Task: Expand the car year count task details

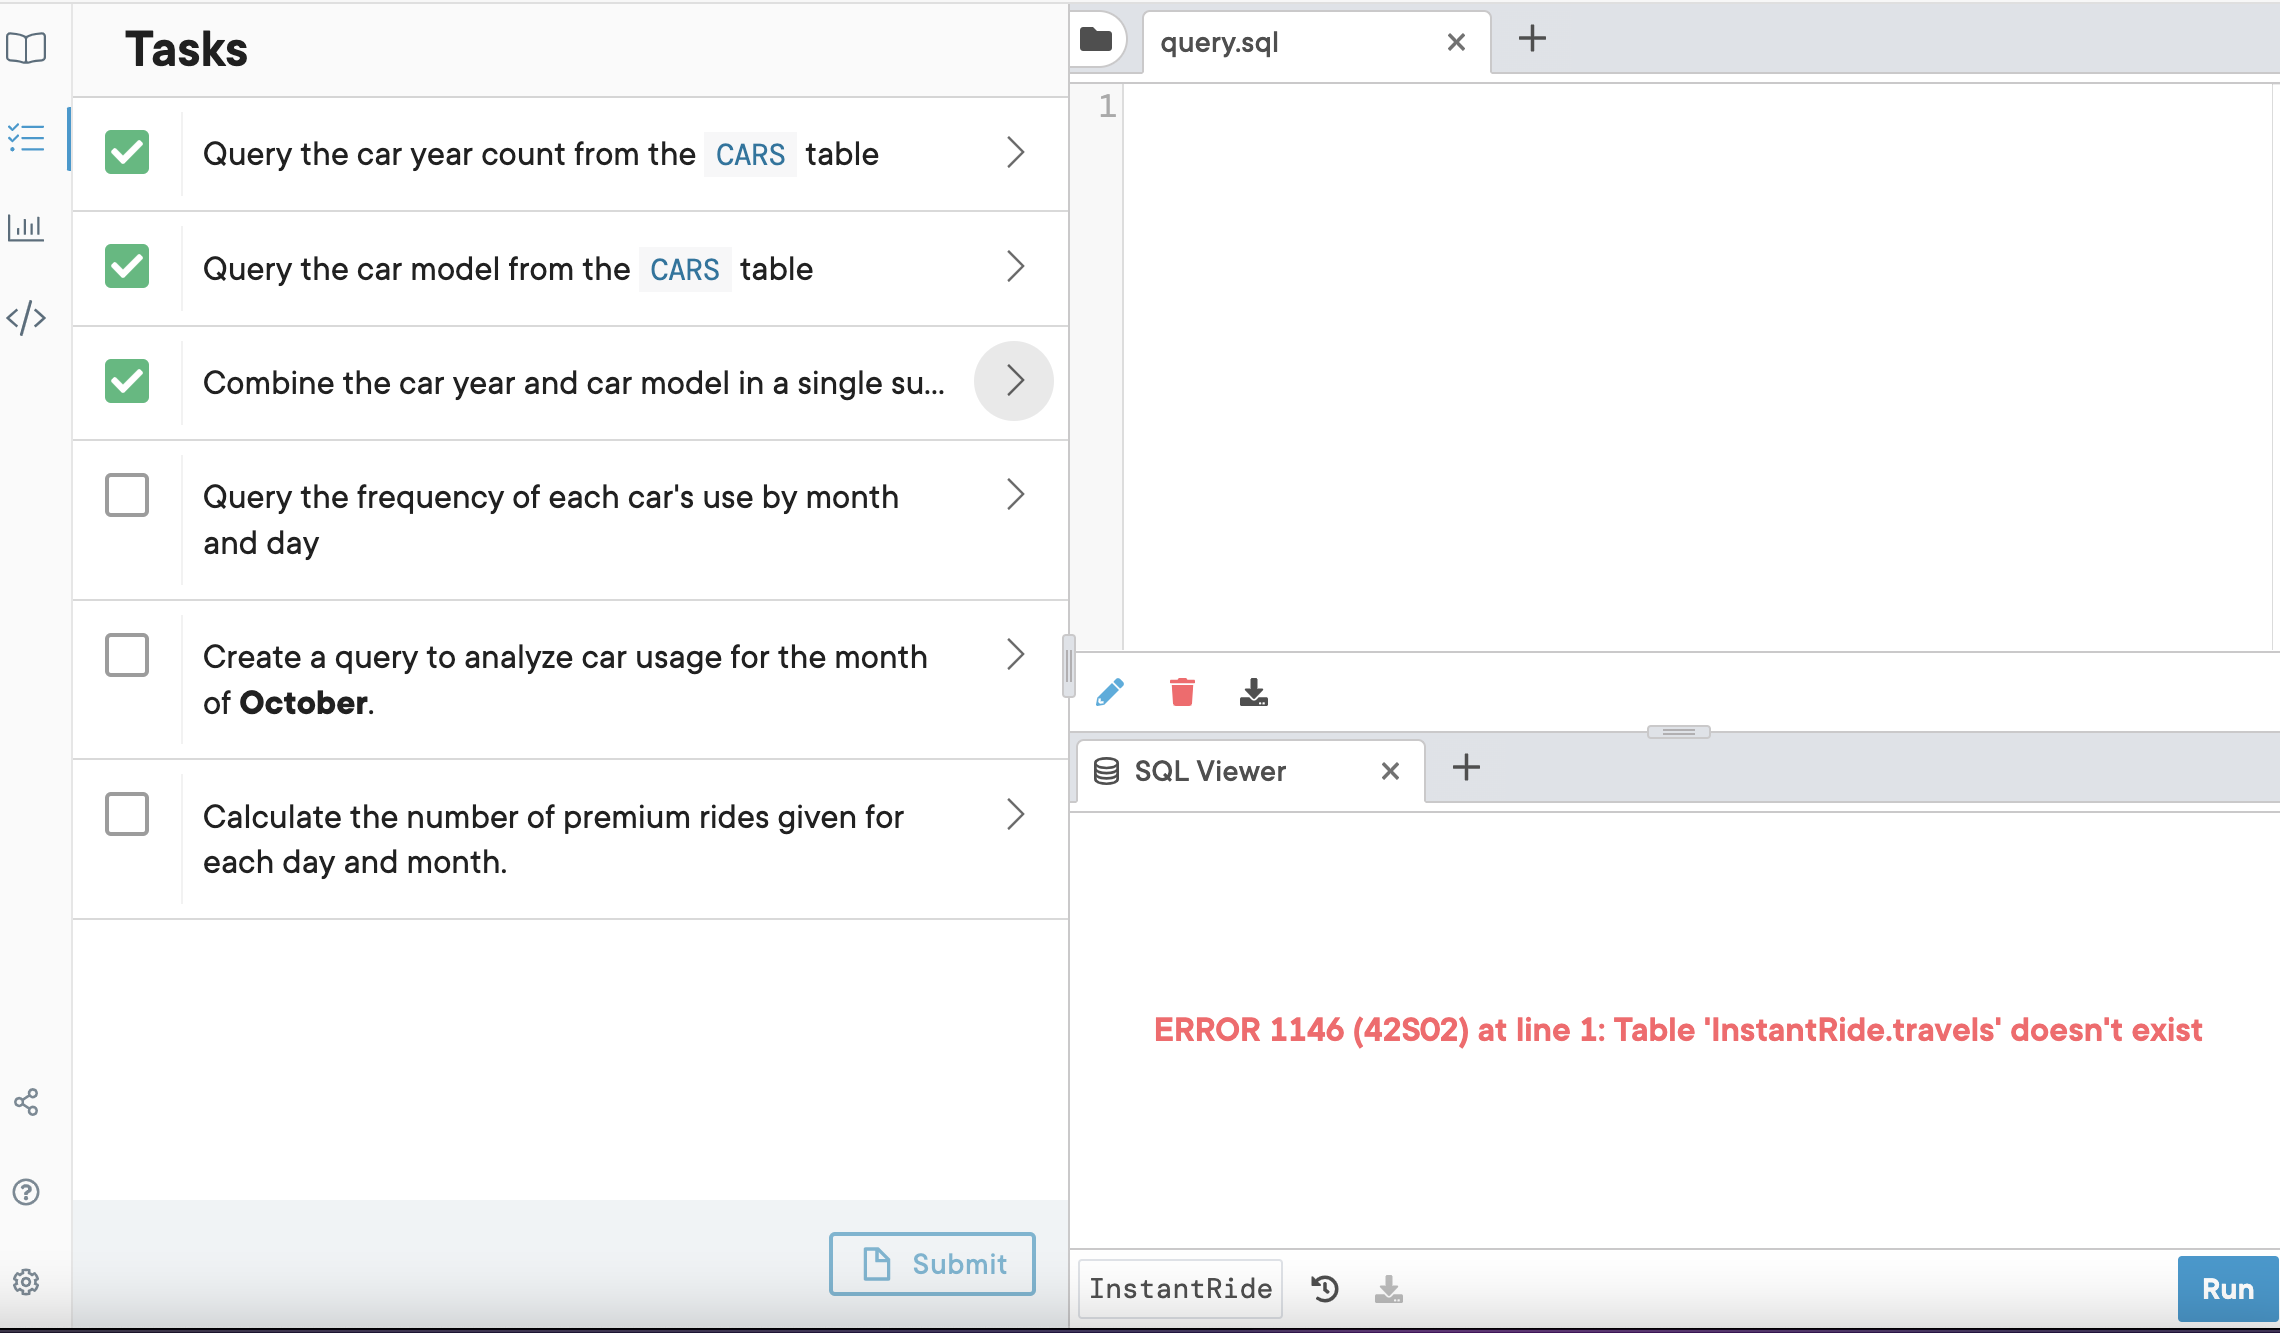Action: click(x=1016, y=152)
